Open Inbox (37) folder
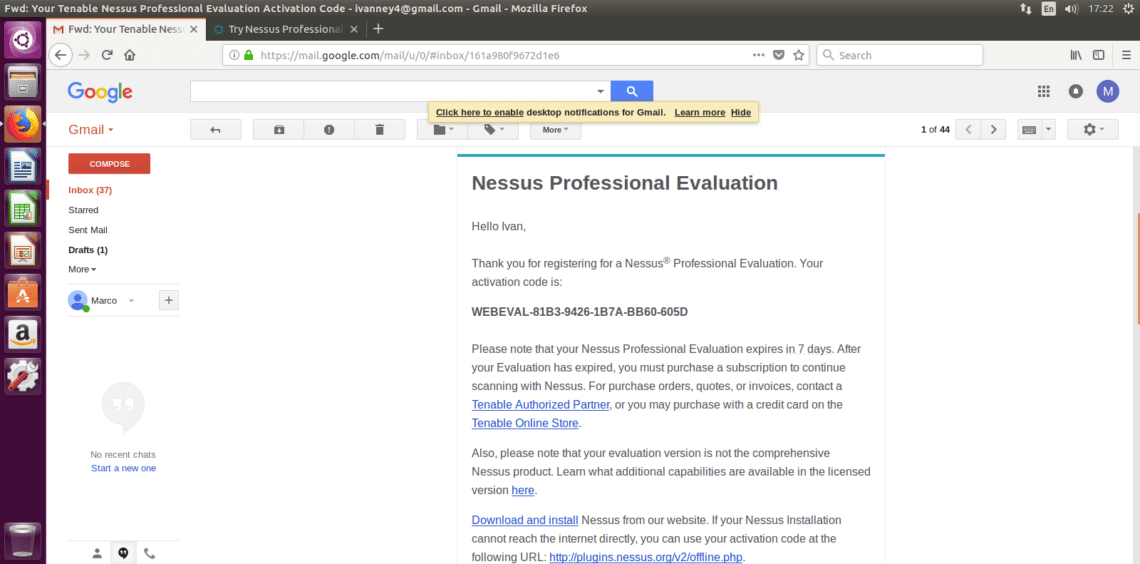The width and height of the screenshot is (1140, 564). (x=90, y=190)
